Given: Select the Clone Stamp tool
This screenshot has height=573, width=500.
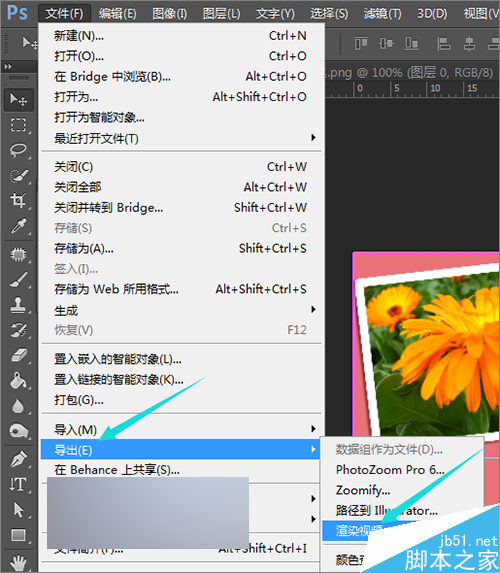Looking at the screenshot, I should coord(18,304).
